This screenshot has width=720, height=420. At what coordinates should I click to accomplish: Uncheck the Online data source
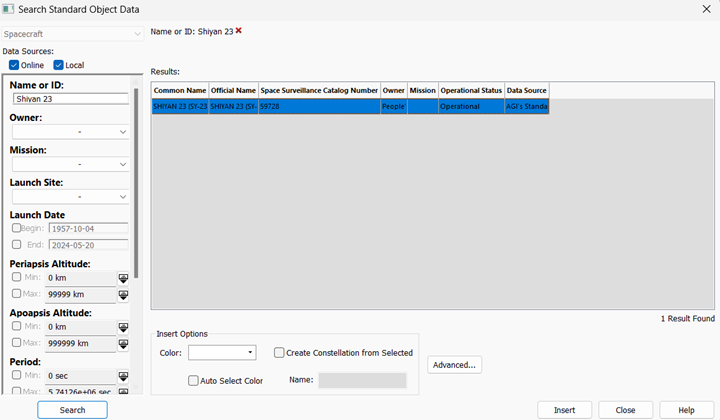[x=14, y=65]
